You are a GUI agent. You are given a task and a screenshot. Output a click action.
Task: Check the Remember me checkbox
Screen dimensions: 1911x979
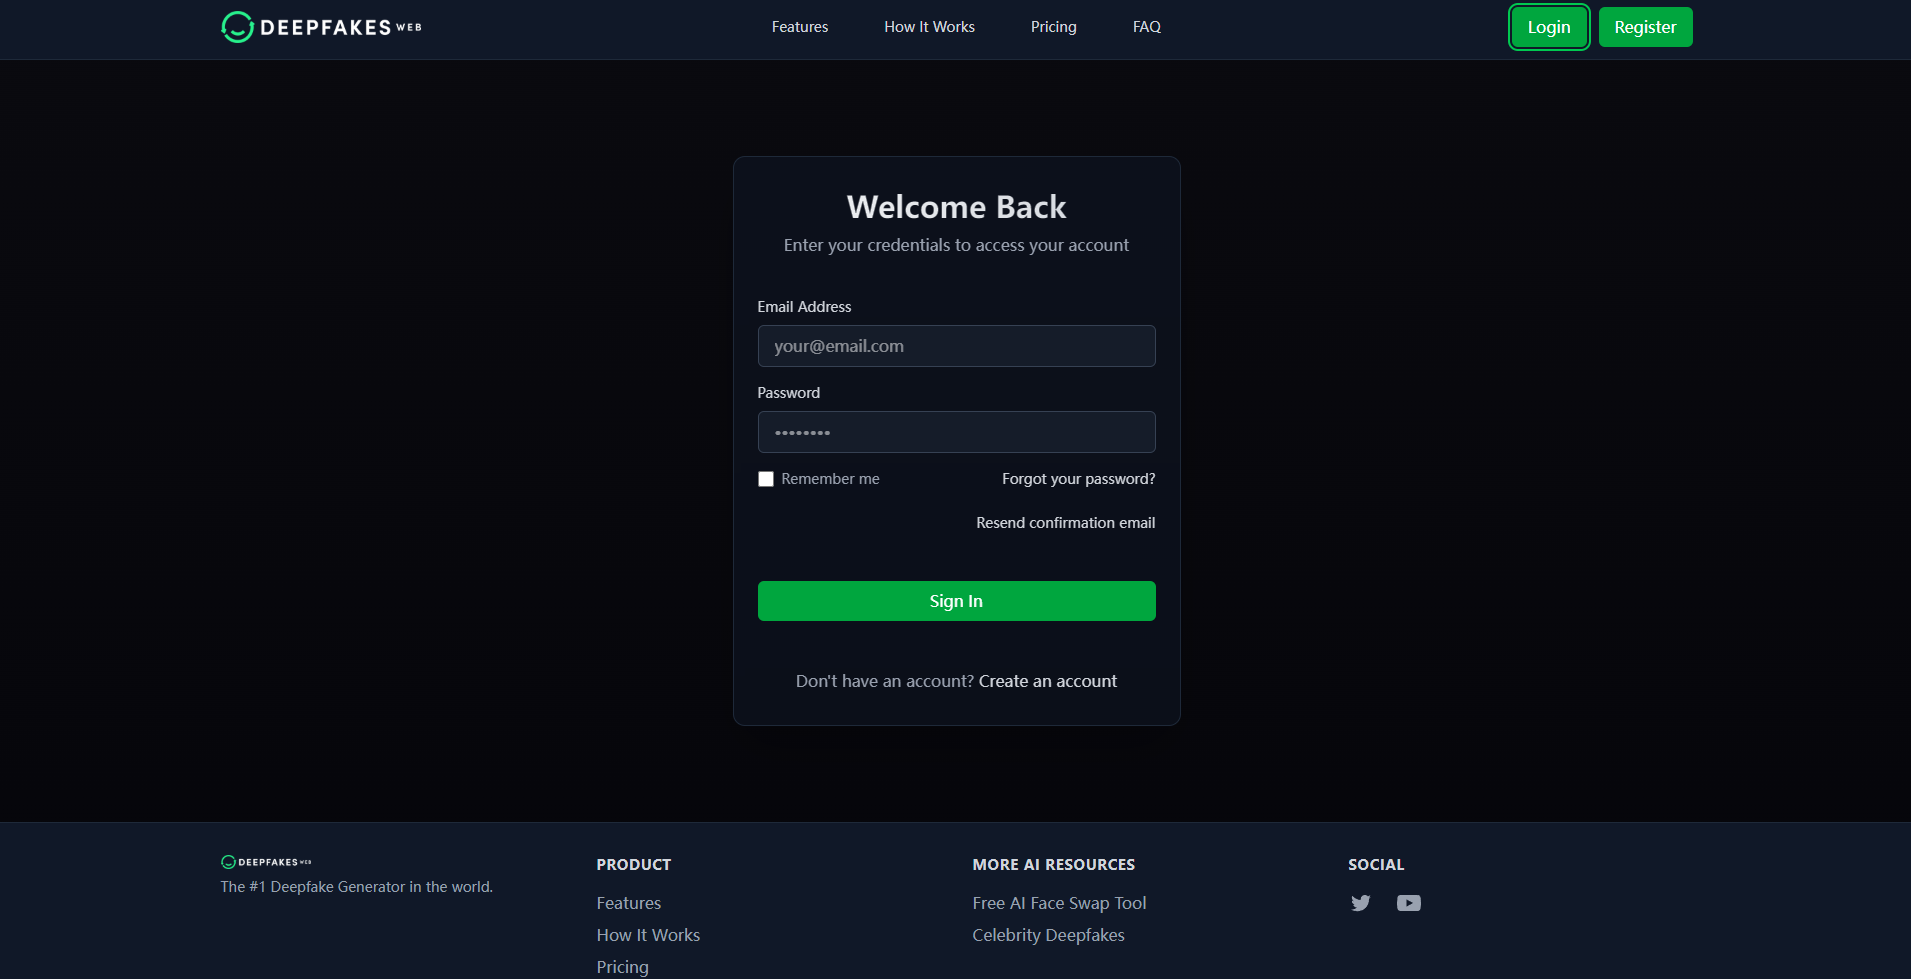(x=766, y=479)
